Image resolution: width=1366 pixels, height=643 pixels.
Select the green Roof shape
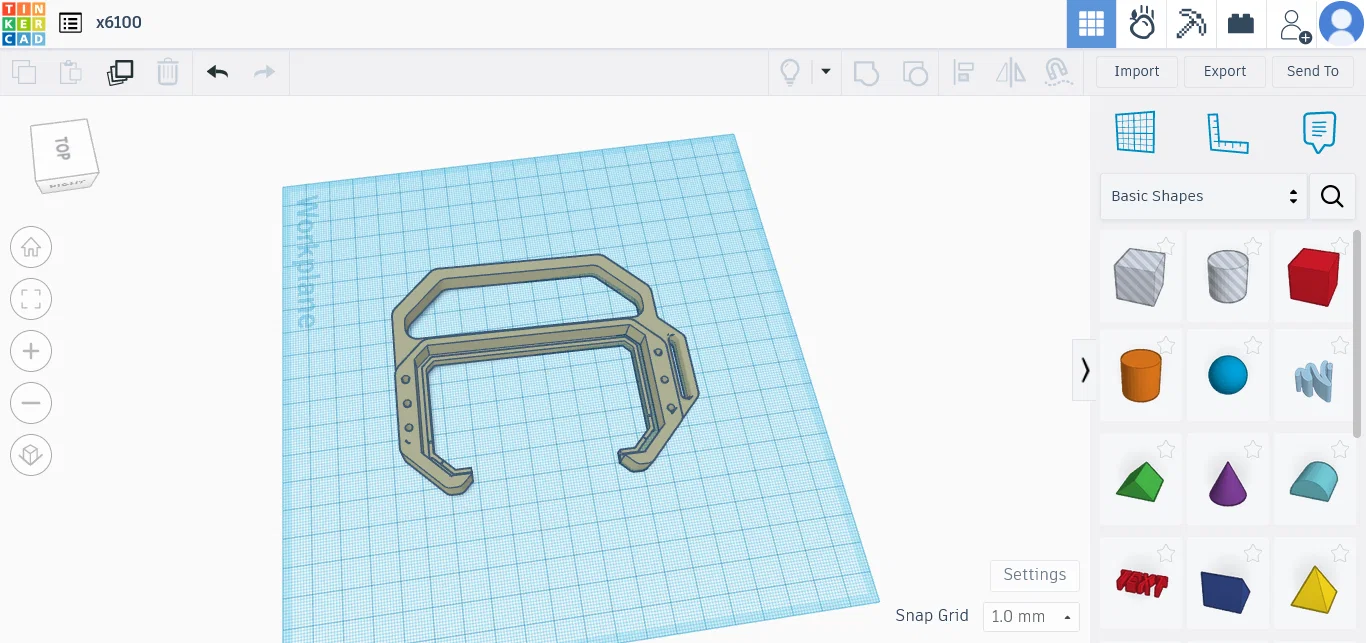[1140, 482]
